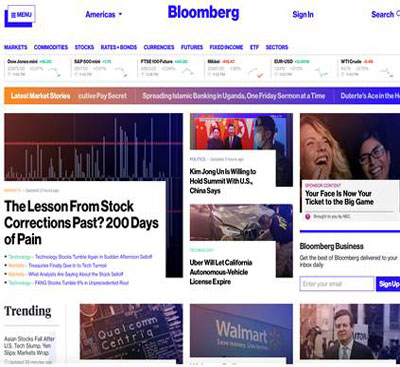Read The Lesson From Stock Corrections headline
This screenshot has width=400, height=367.
coord(81,223)
